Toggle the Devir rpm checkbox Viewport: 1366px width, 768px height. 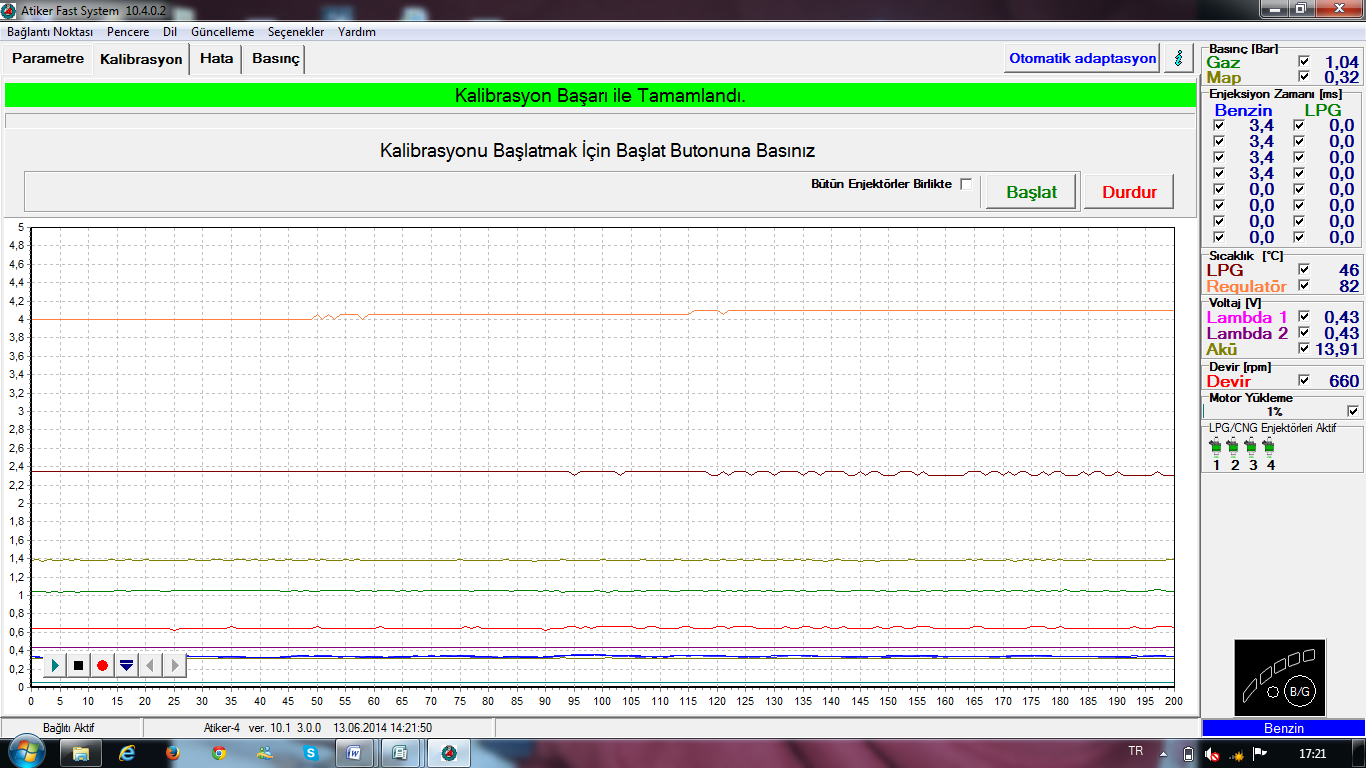[x=1303, y=381]
